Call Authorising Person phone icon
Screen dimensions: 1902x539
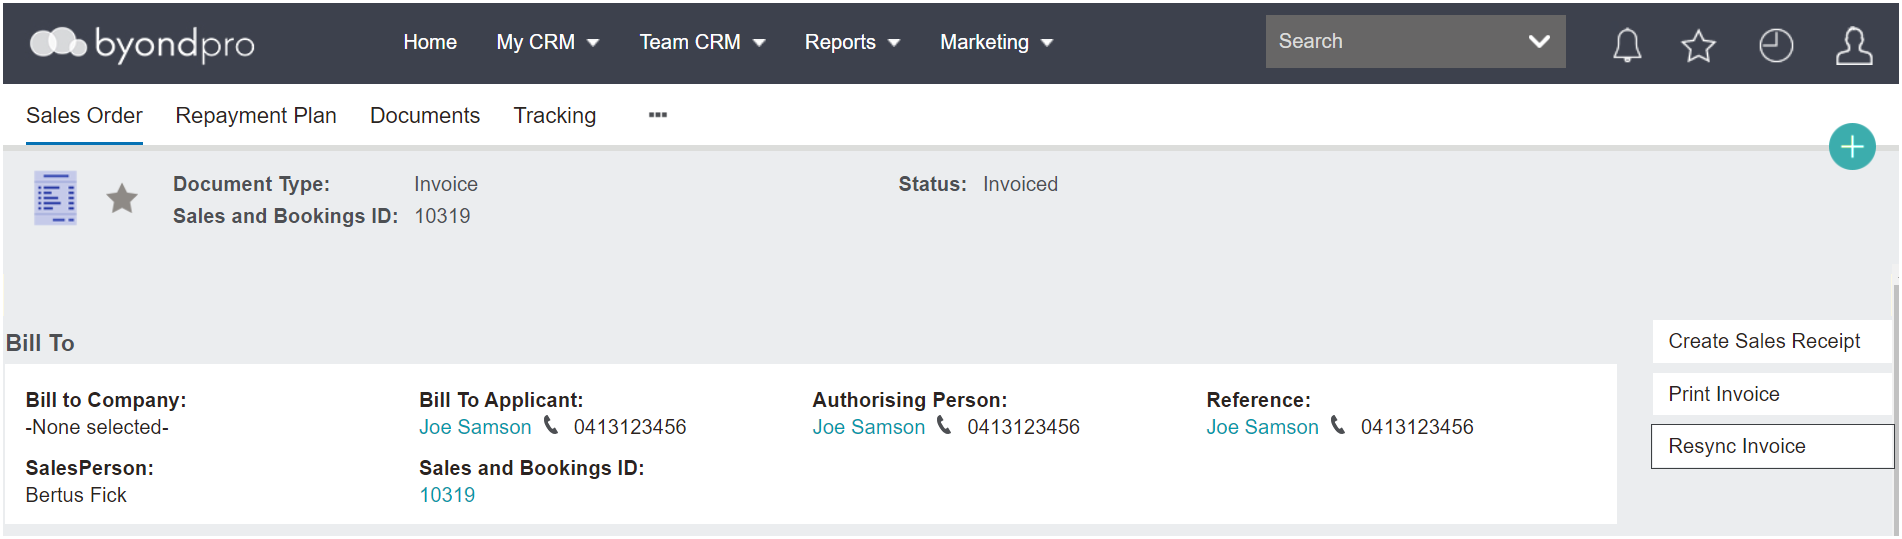tap(944, 426)
